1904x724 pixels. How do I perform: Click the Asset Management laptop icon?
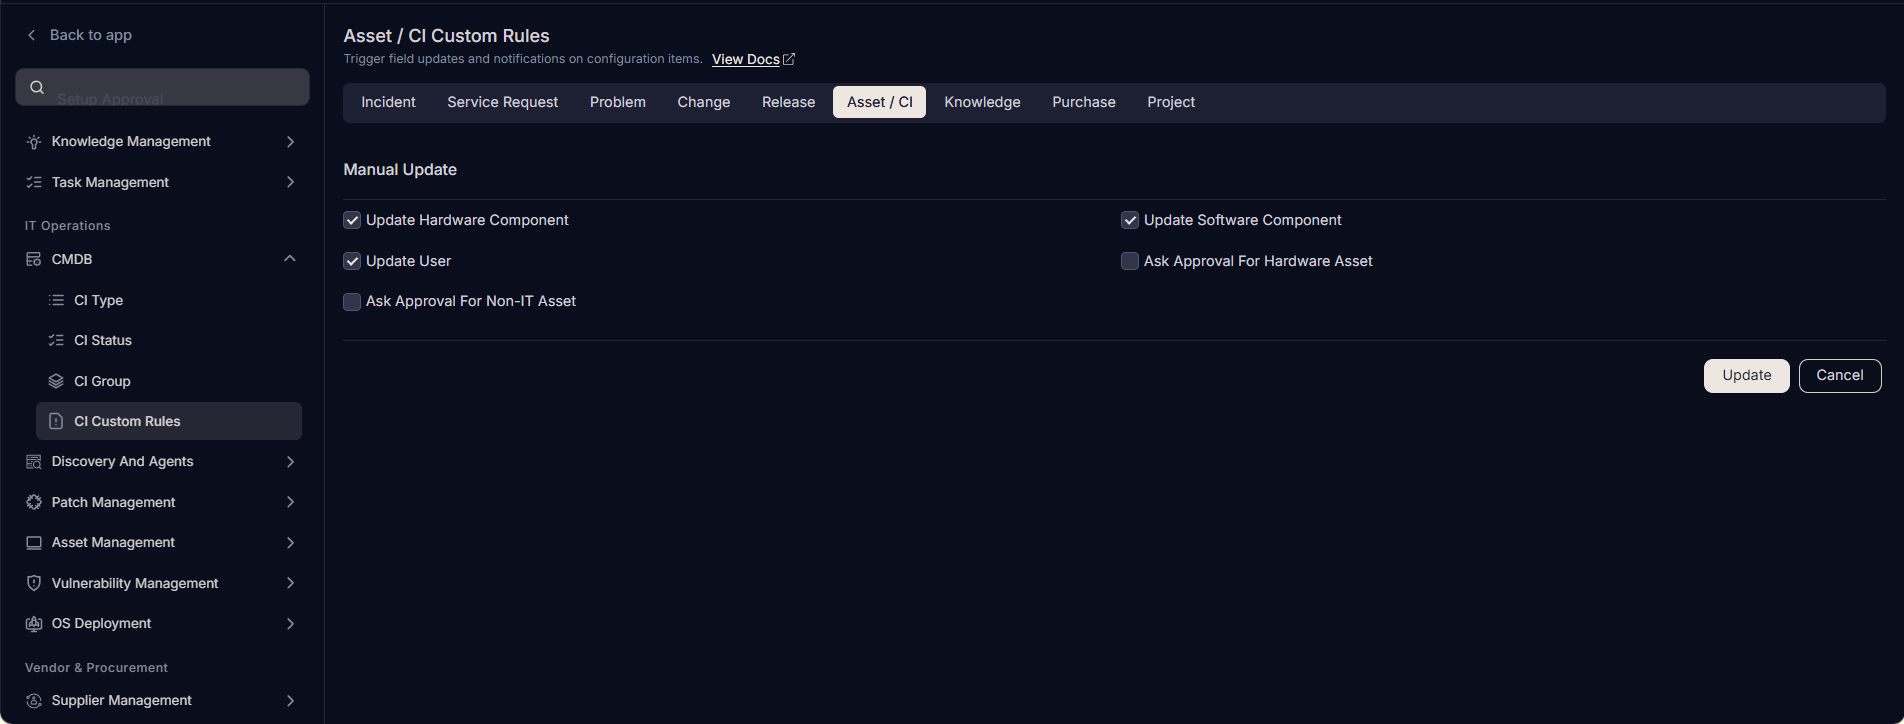click(x=34, y=542)
